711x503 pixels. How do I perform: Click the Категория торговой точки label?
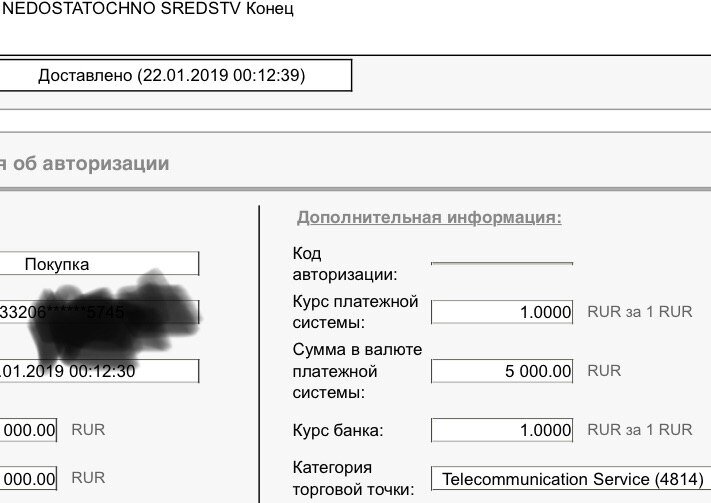[354, 479]
